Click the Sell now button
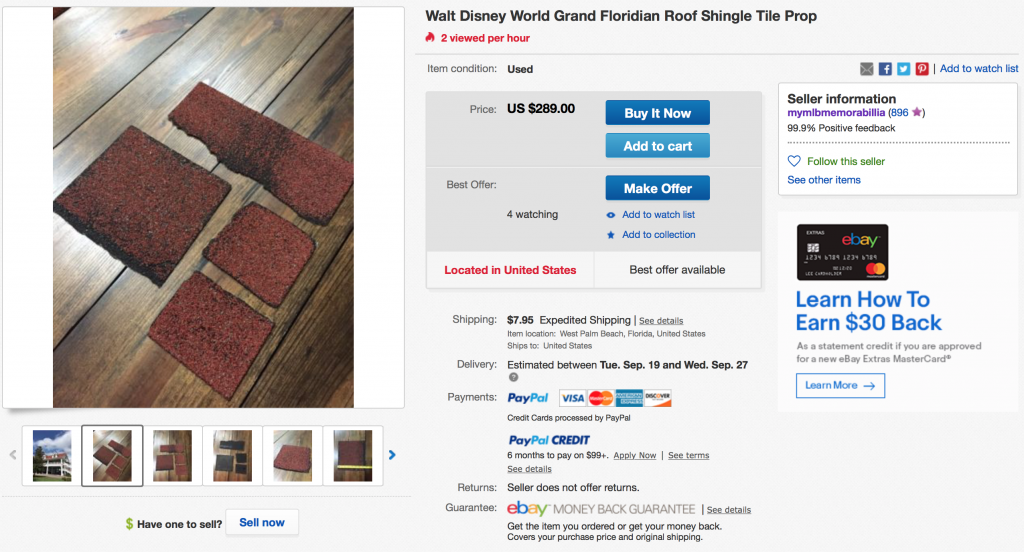Screen dimensions: 1024x552 coord(262,523)
